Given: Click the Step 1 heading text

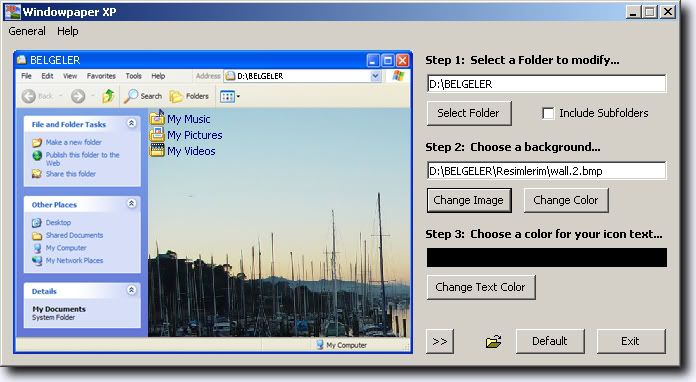Looking at the screenshot, I should click(x=522, y=60).
